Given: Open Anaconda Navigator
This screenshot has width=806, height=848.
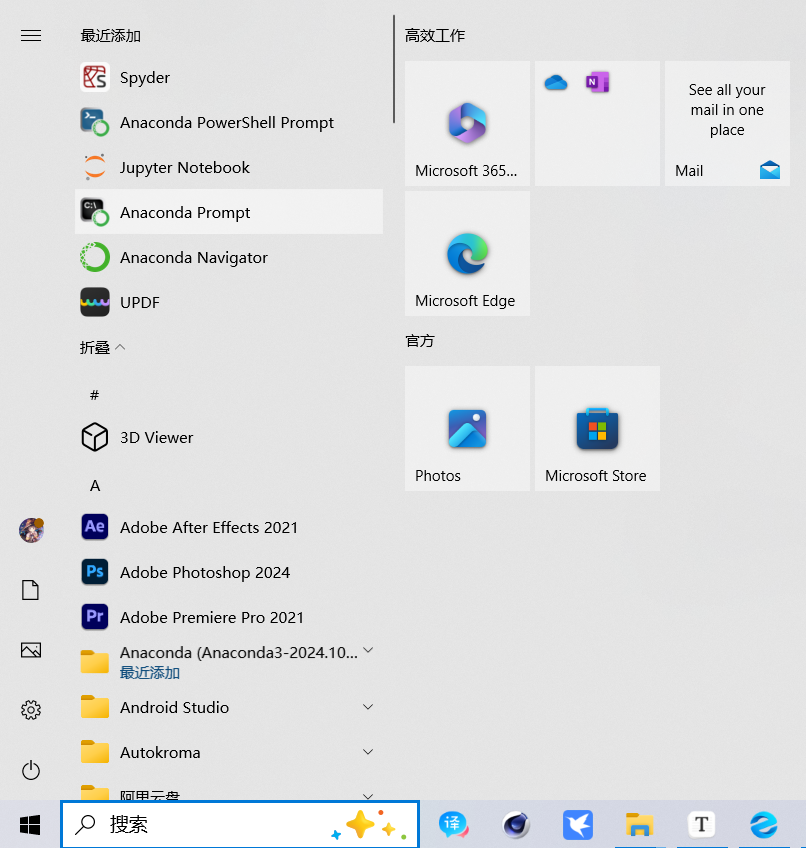Looking at the screenshot, I should coord(229,257).
